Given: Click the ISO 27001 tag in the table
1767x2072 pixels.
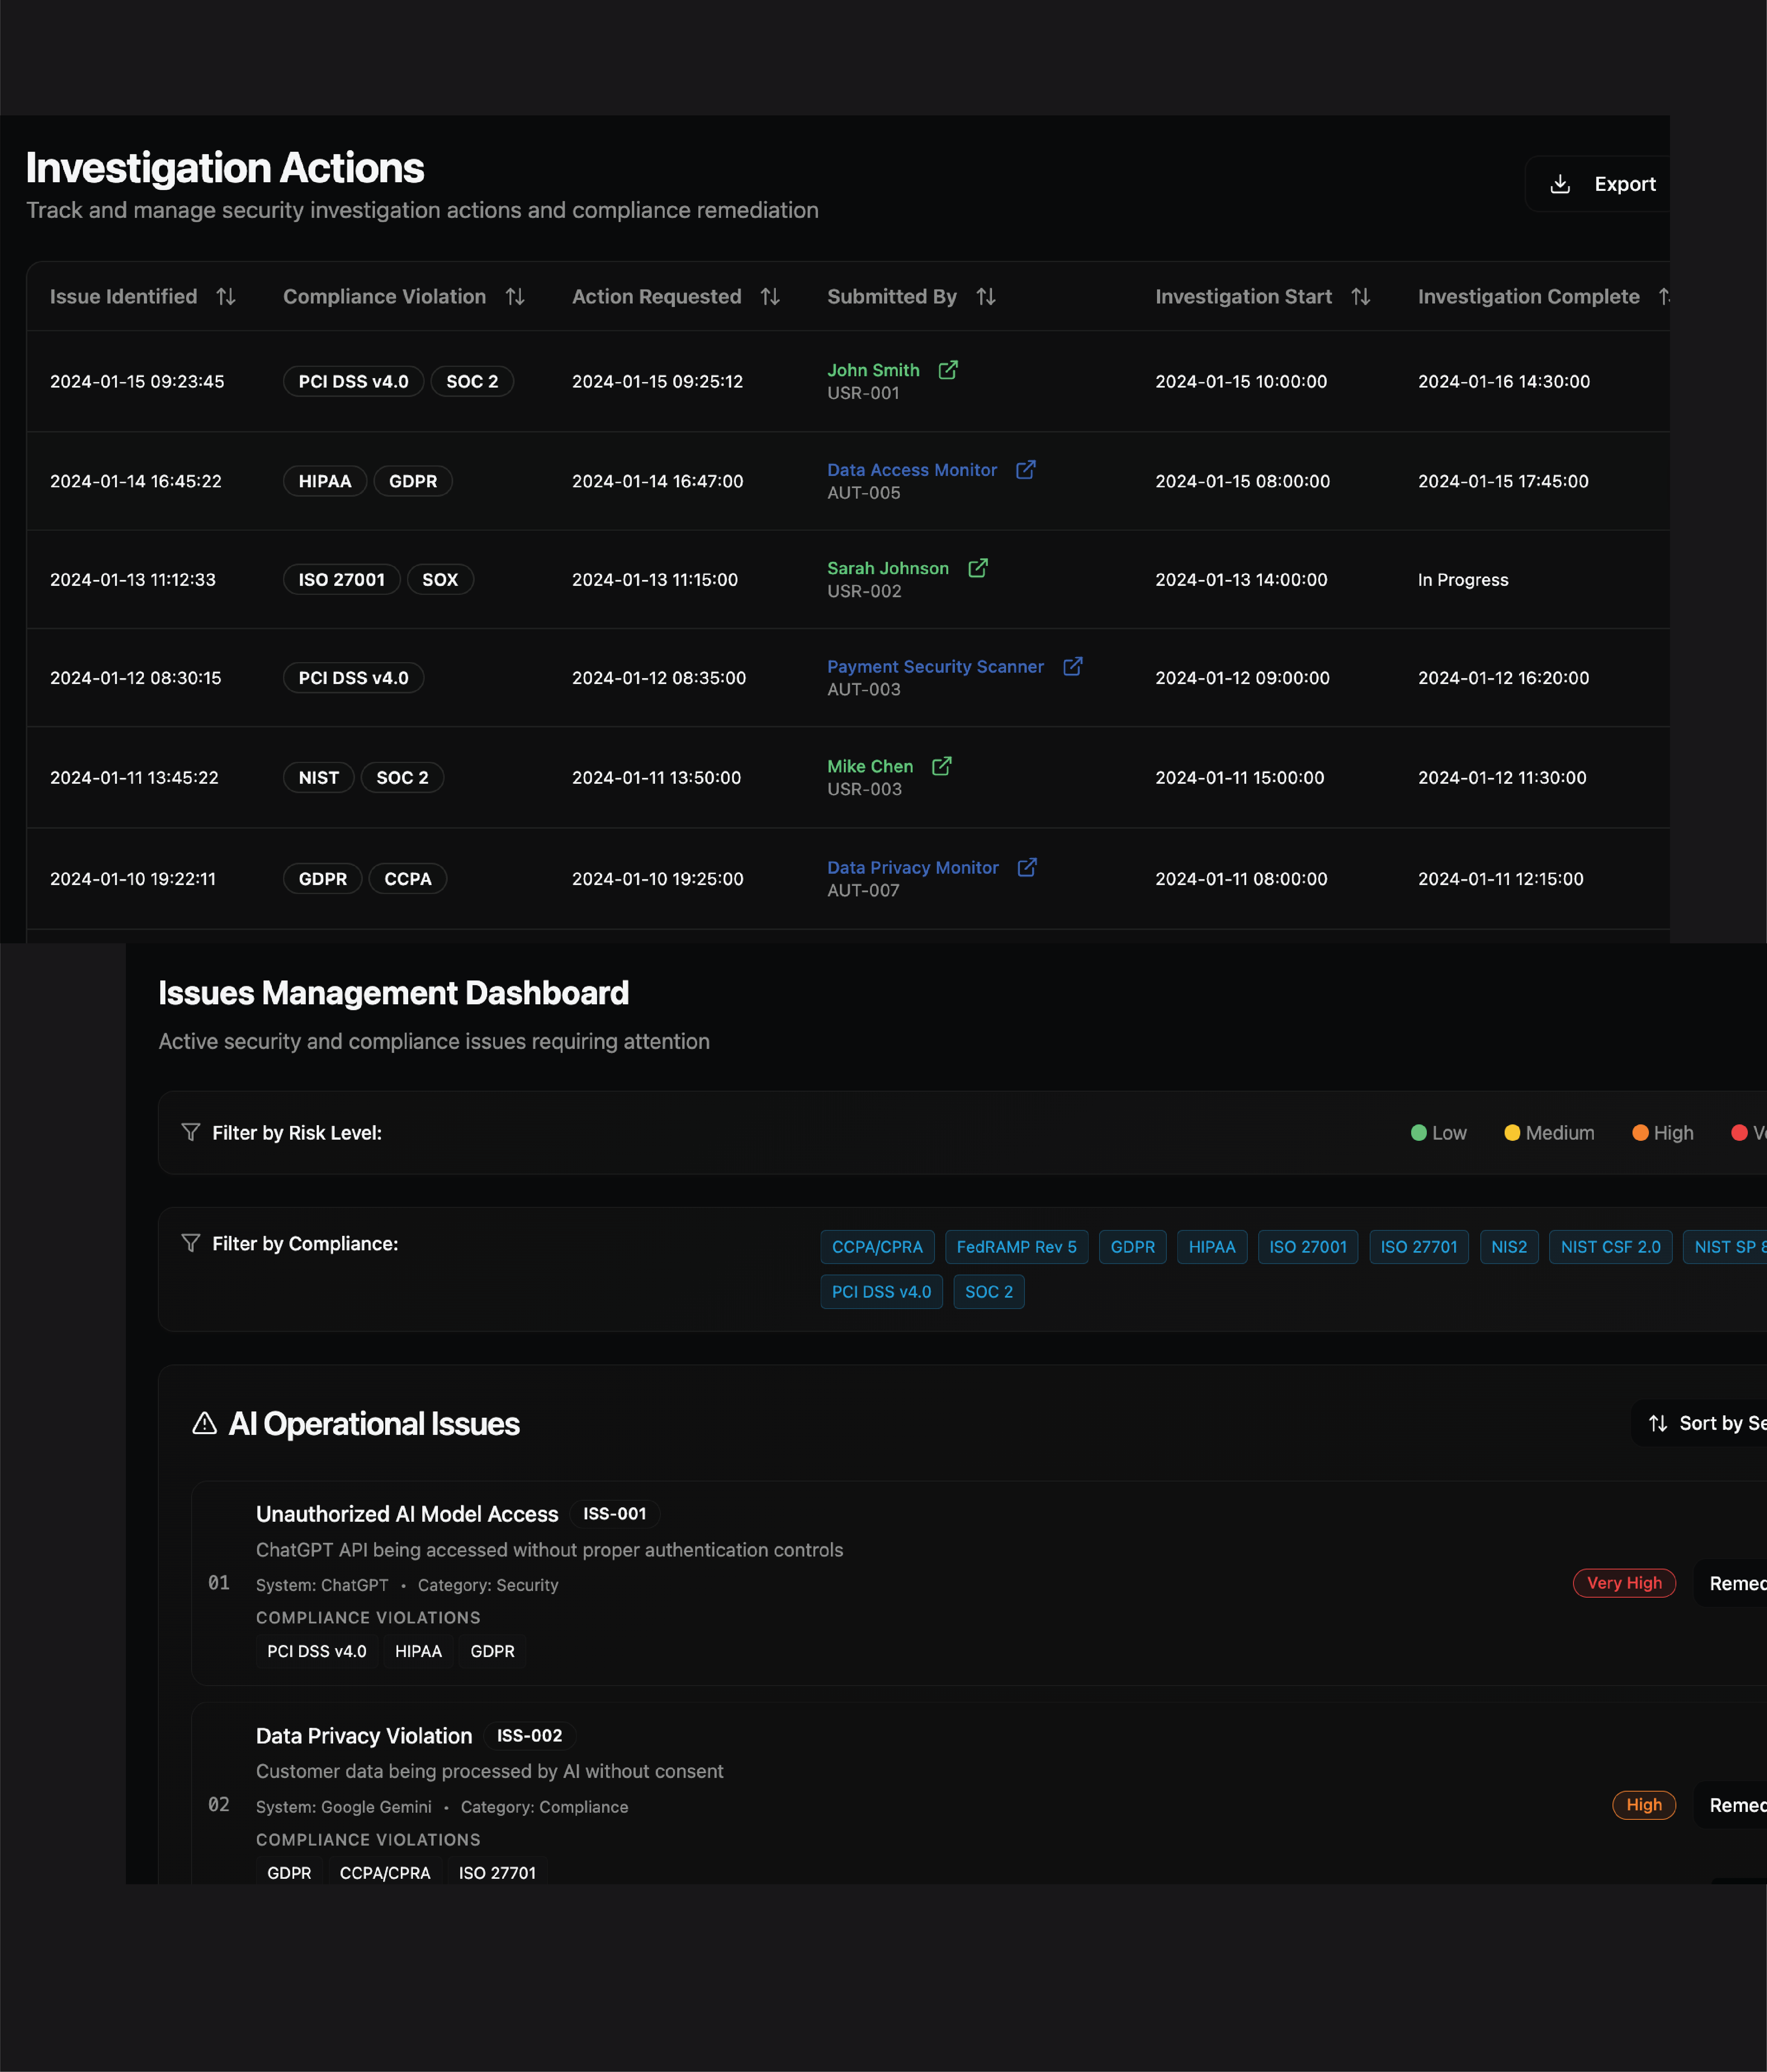Looking at the screenshot, I should coord(342,580).
